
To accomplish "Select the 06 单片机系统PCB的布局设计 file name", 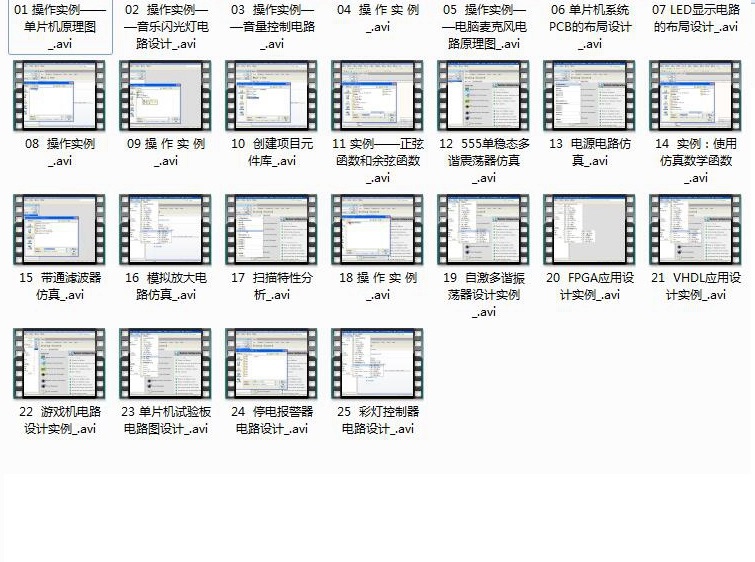I will point(589,27).
